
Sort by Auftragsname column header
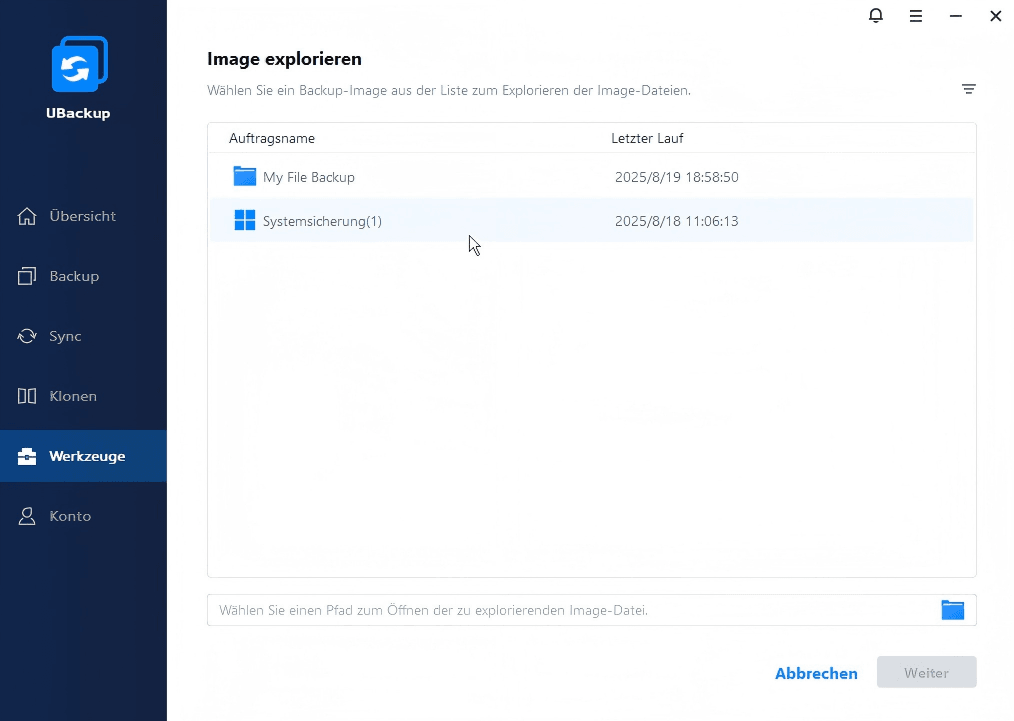272,138
